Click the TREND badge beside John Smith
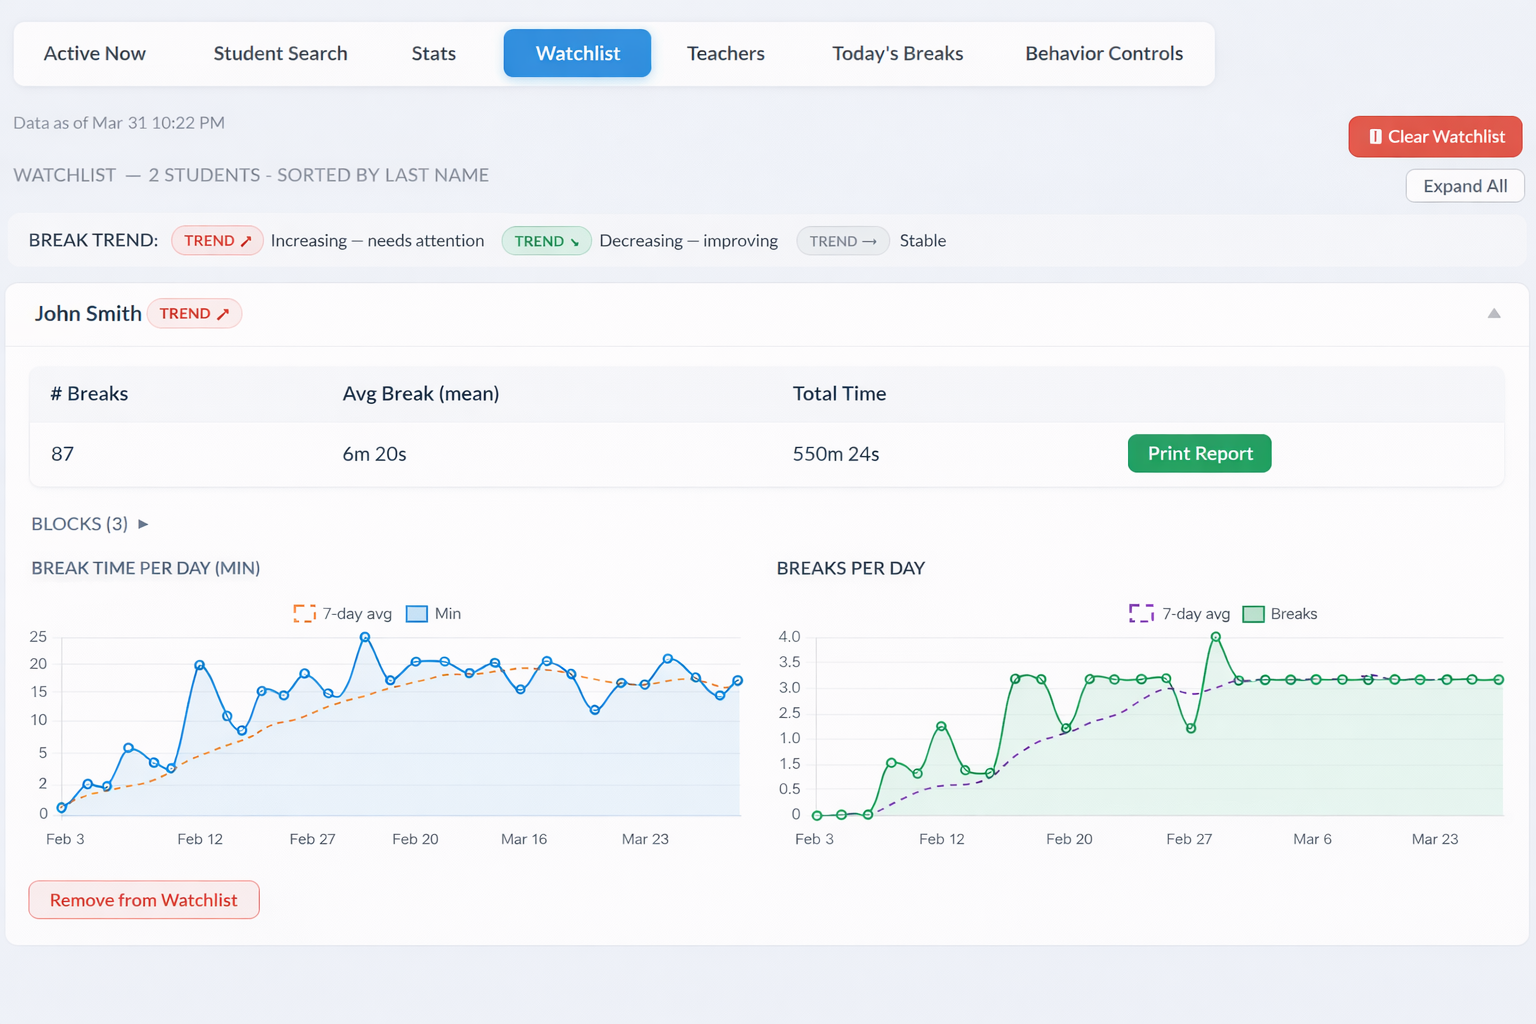1536x1024 pixels. [195, 313]
